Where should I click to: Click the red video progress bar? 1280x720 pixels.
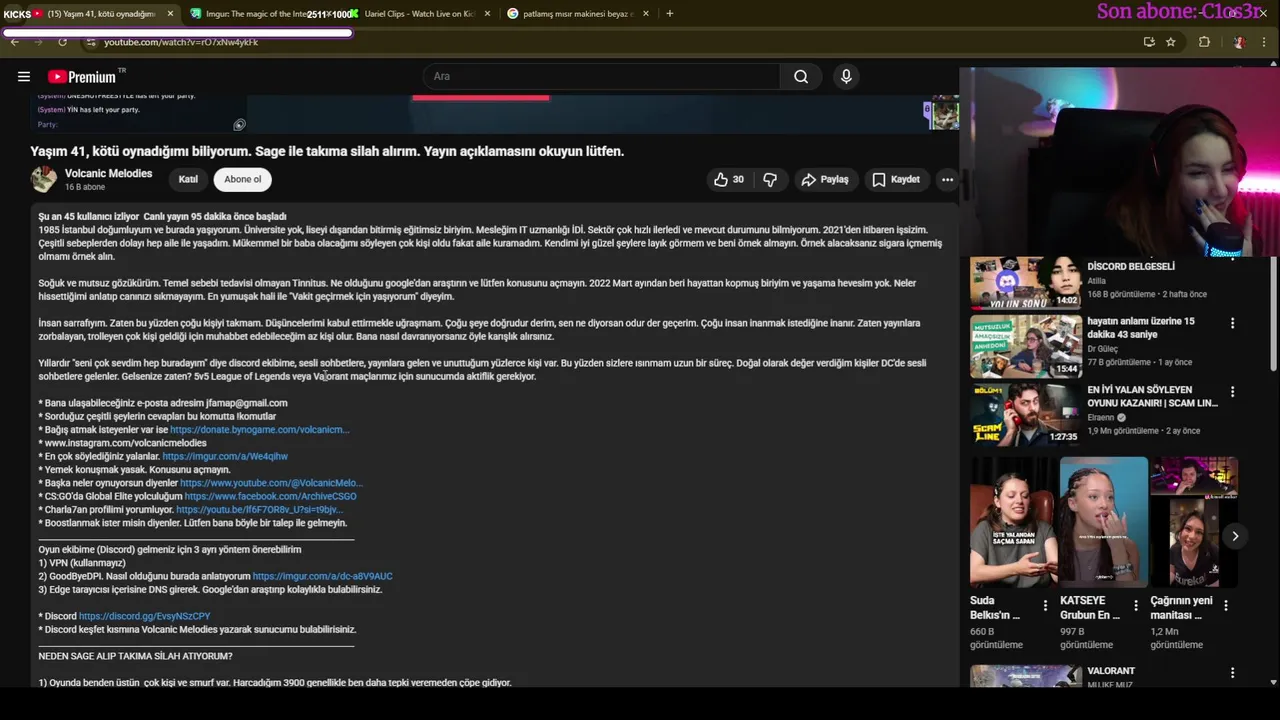pos(480,97)
